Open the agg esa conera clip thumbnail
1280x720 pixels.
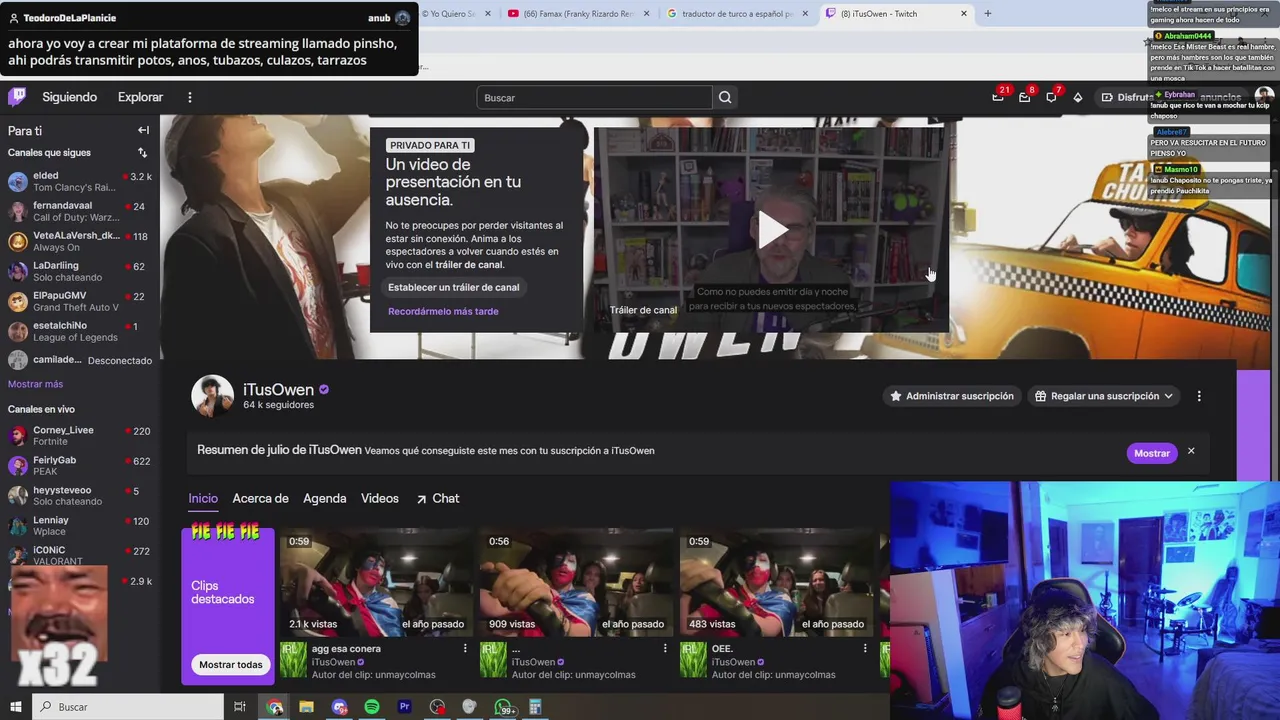pyautogui.click(x=376, y=583)
